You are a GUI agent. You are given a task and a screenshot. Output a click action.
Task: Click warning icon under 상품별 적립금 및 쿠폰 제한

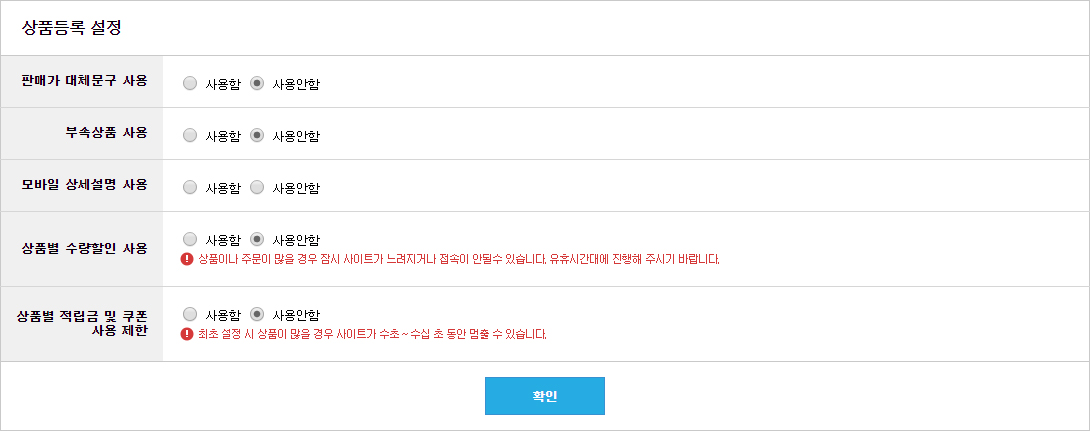tap(186, 334)
